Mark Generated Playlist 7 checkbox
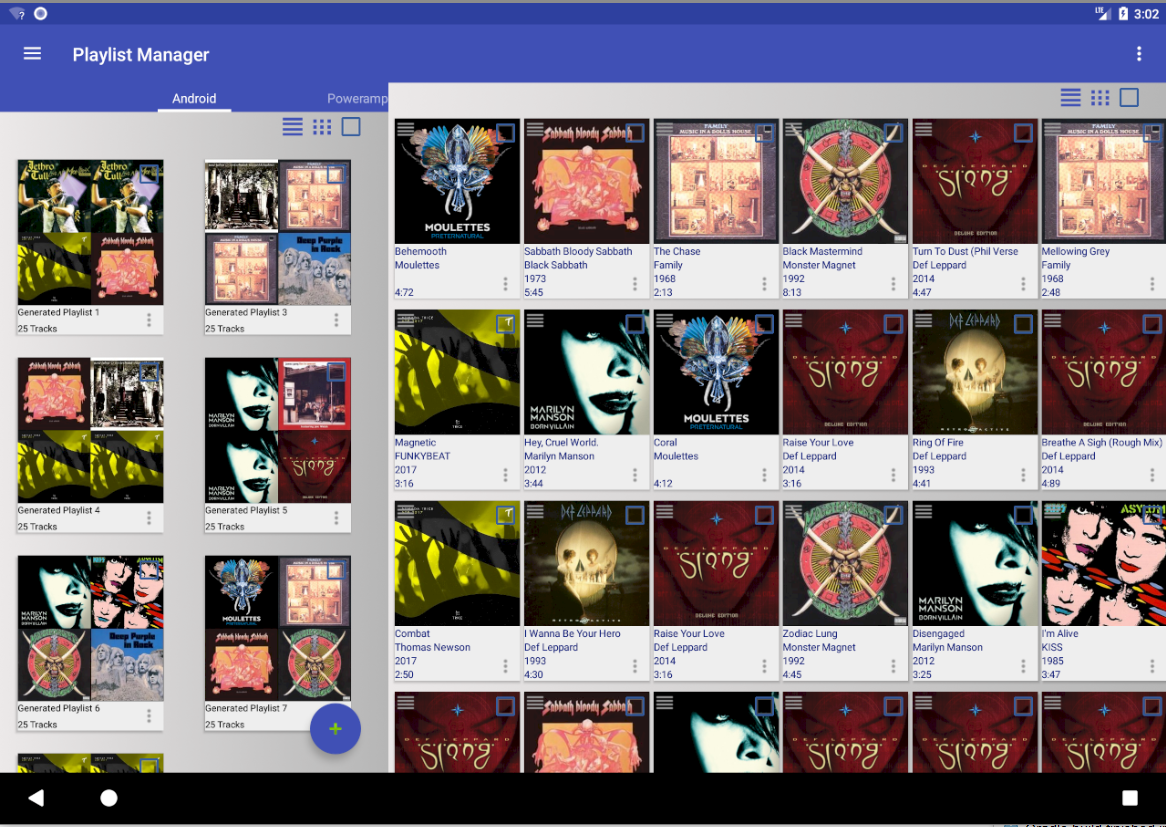 point(336,570)
